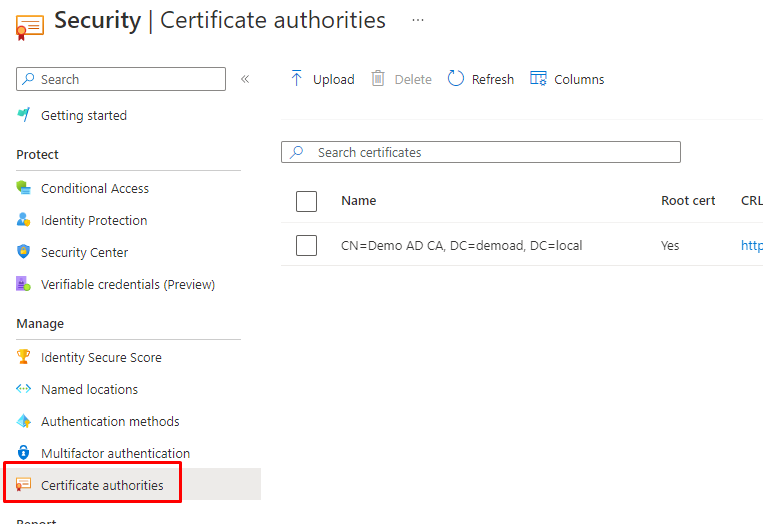Sort by the Name column header

[358, 200]
